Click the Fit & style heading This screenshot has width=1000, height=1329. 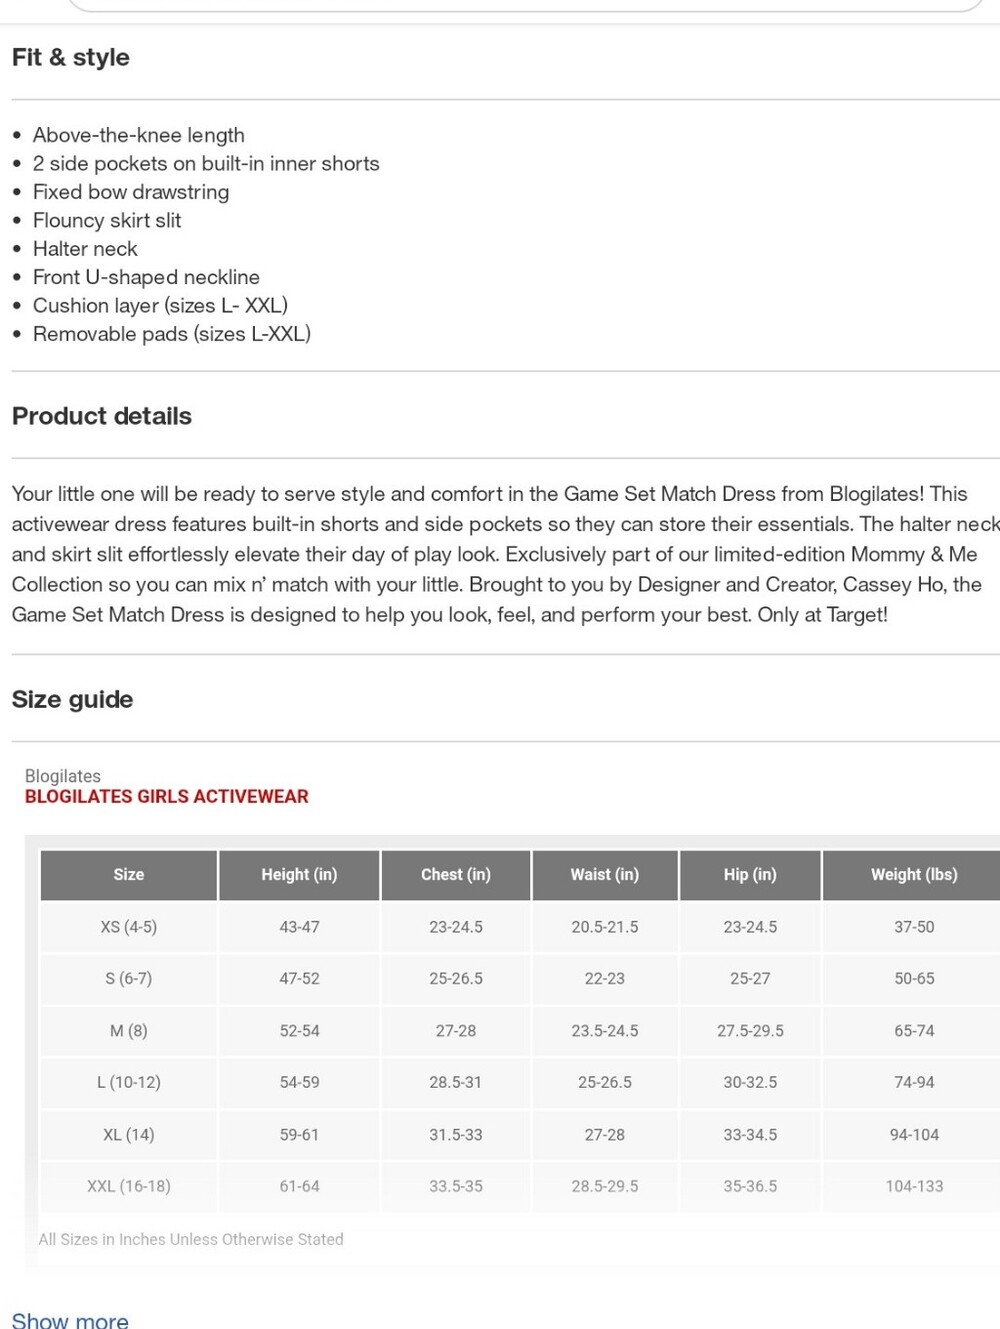tap(71, 58)
